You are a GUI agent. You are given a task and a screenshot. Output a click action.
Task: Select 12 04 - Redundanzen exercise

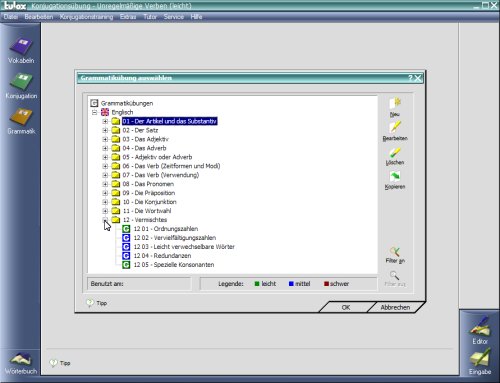pyautogui.click(x=162, y=256)
